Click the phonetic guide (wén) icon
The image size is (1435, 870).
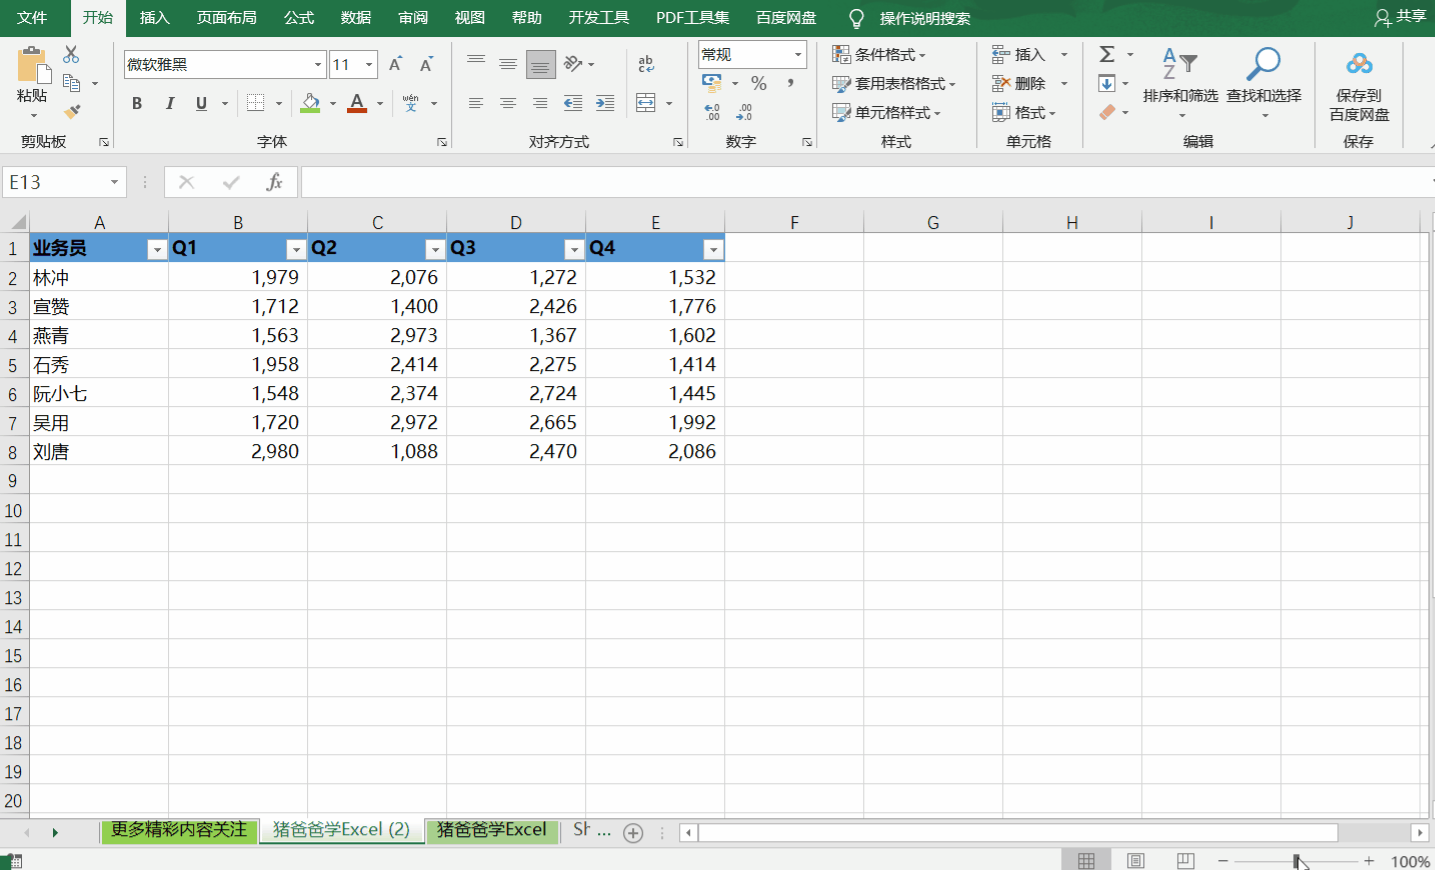click(x=411, y=103)
